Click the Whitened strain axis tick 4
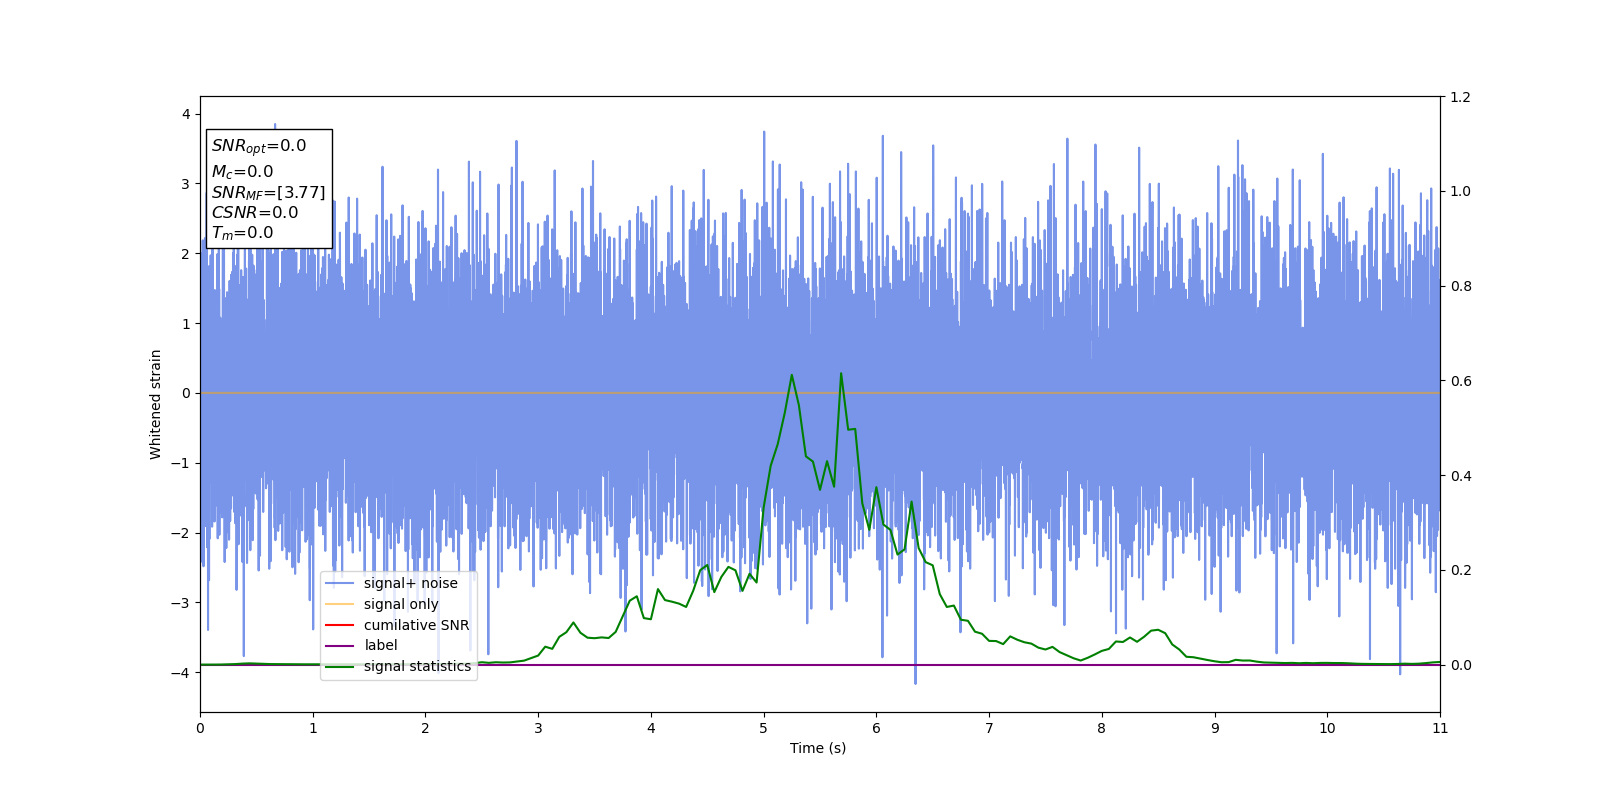 (x=186, y=114)
